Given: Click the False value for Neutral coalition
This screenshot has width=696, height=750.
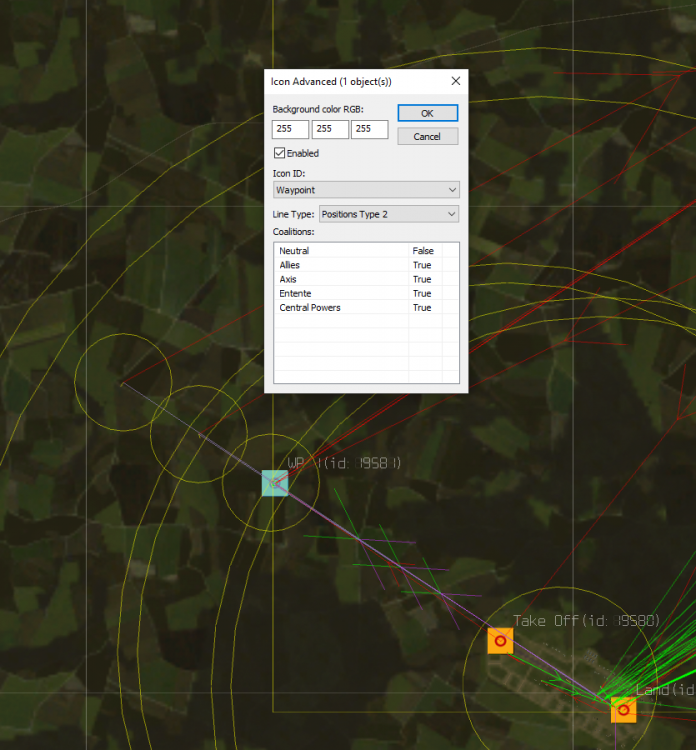Looking at the screenshot, I should [423, 251].
